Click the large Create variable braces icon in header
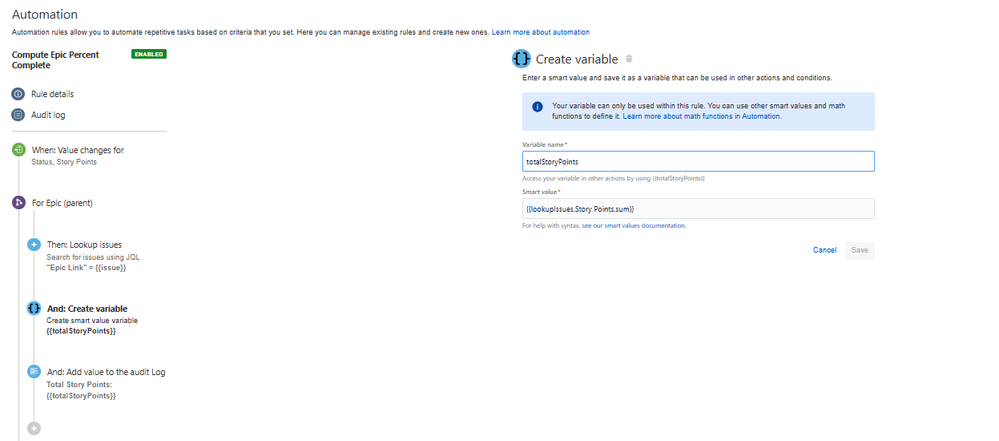 pos(522,59)
